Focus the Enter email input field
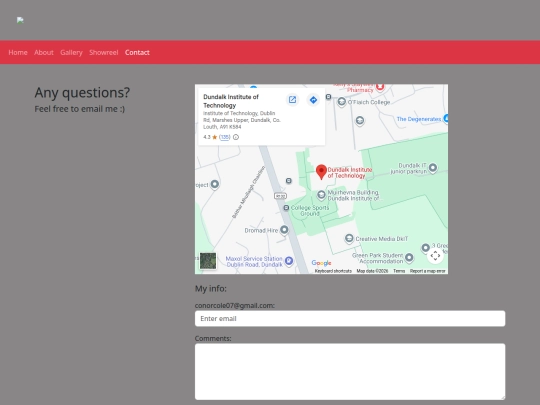 tap(350, 319)
